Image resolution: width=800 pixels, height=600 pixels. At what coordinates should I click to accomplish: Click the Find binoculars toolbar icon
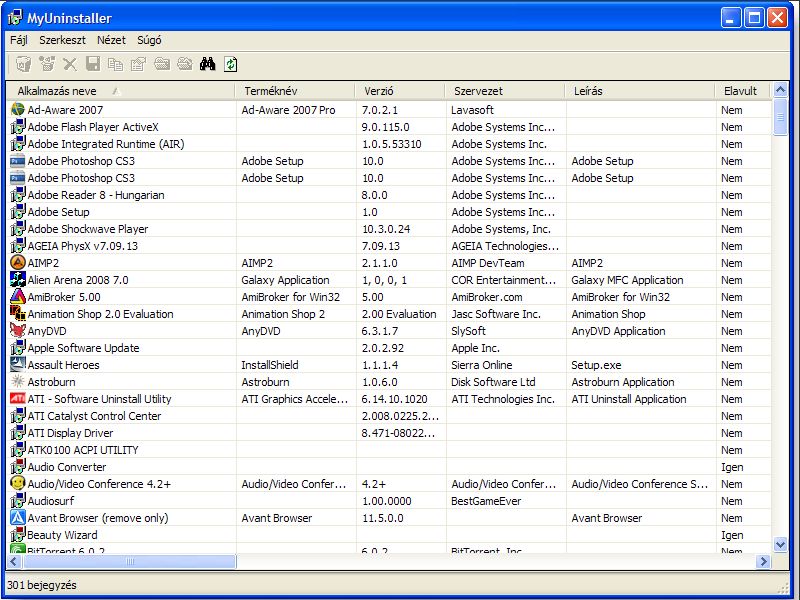pyautogui.click(x=207, y=64)
